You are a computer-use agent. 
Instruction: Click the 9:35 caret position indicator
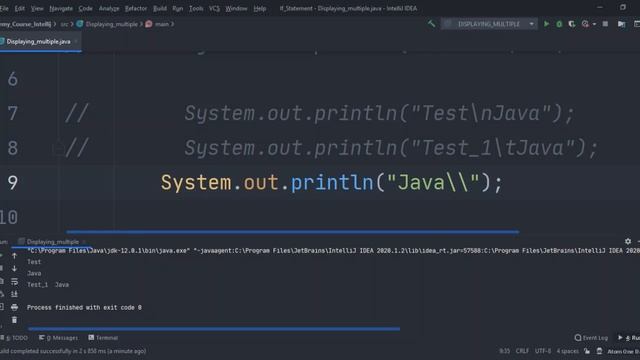coord(504,351)
